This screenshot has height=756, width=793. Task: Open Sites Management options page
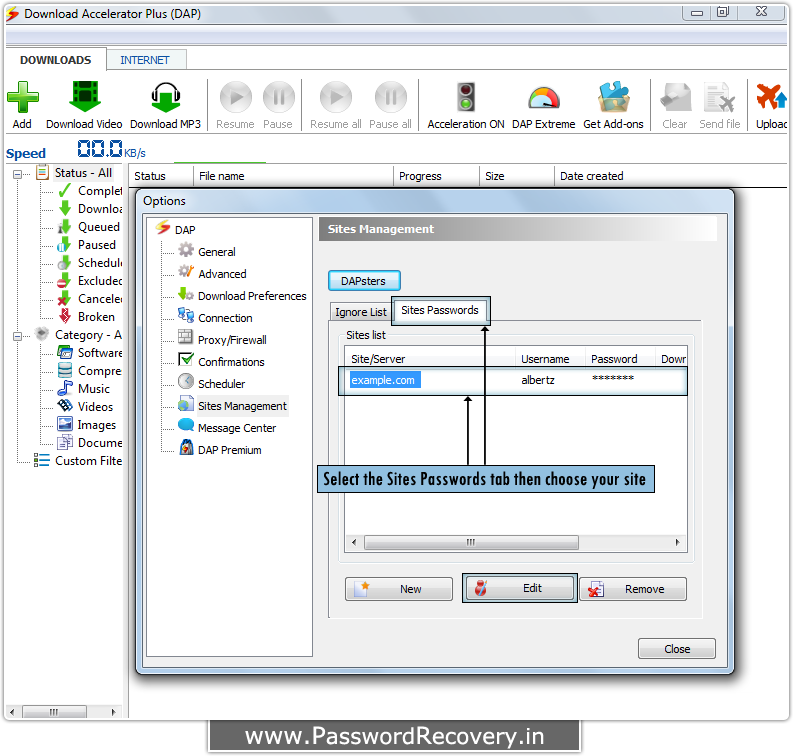[233, 406]
